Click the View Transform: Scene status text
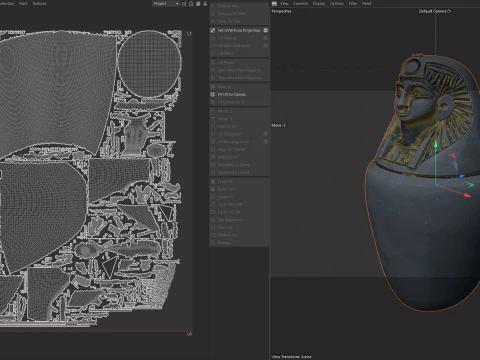Image resolution: width=480 pixels, height=360 pixels. (x=291, y=357)
